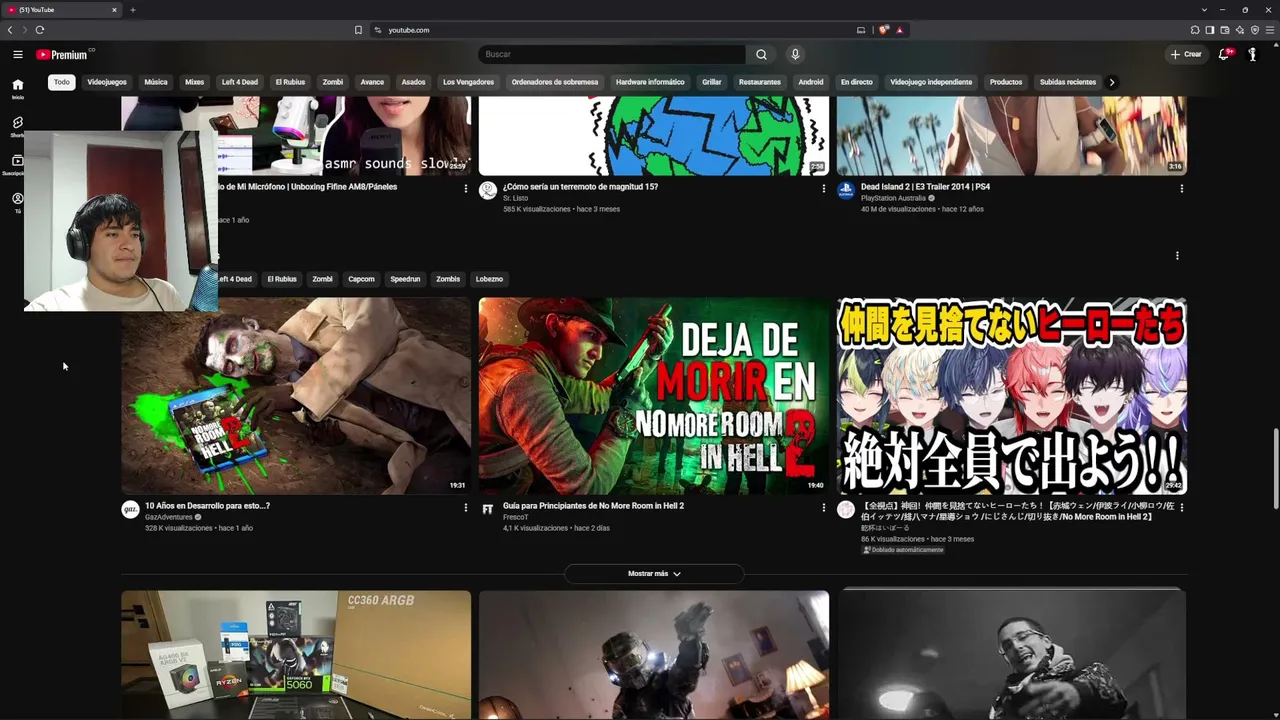Select the Mixes filter chip
This screenshot has height=720, width=1280.
(195, 82)
